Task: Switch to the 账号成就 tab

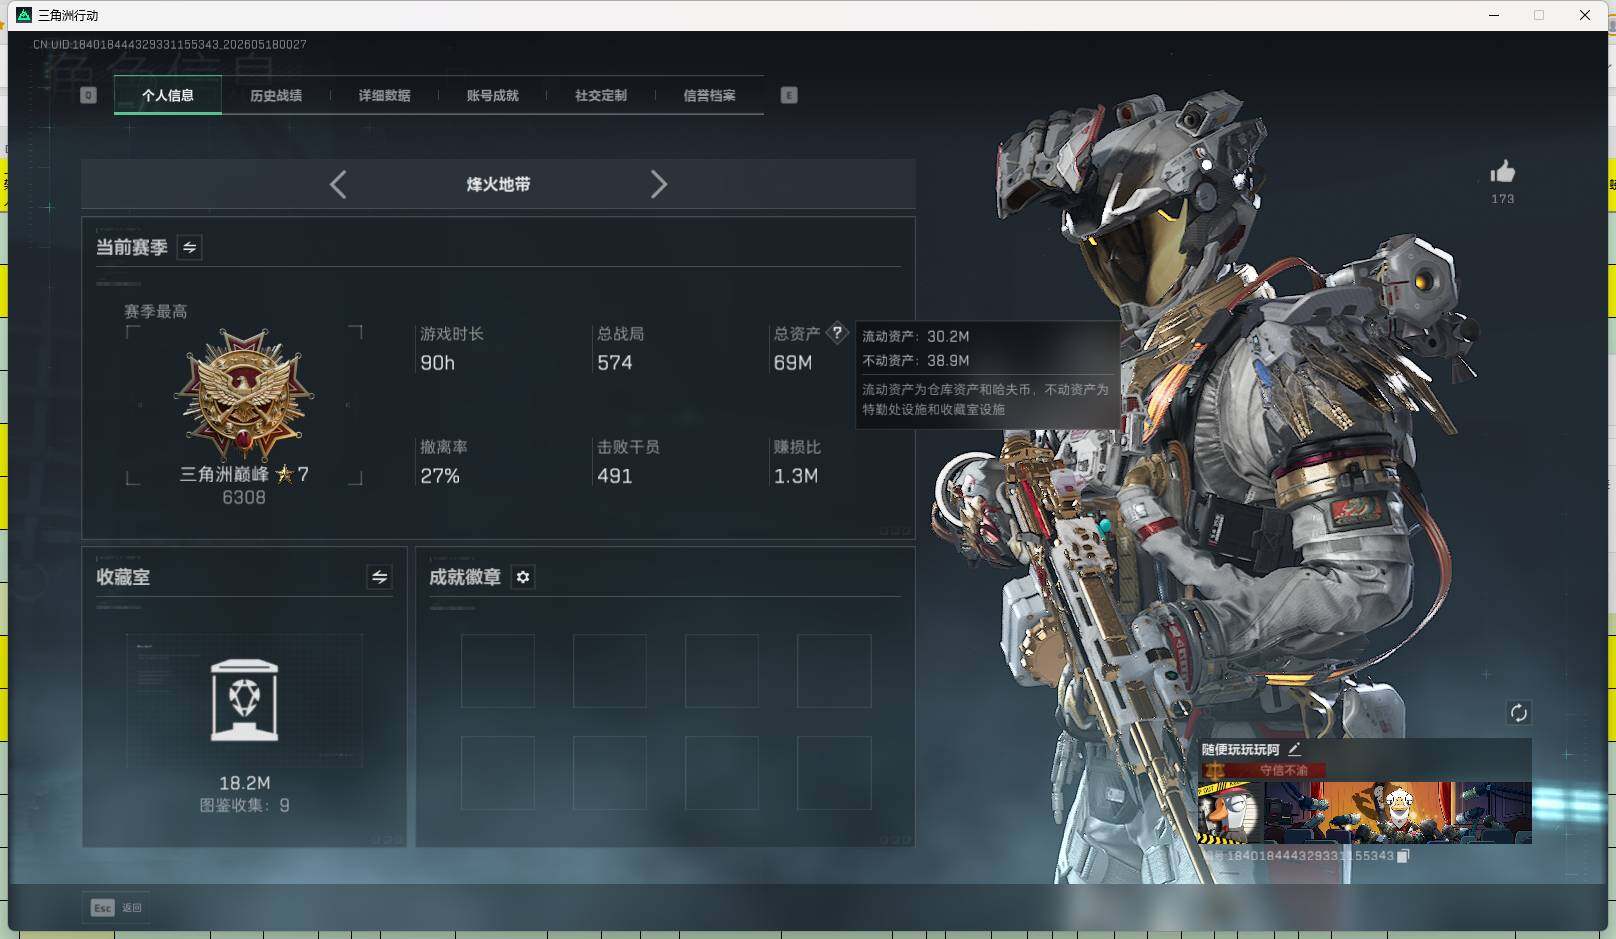Action: pyautogui.click(x=492, y=96)
